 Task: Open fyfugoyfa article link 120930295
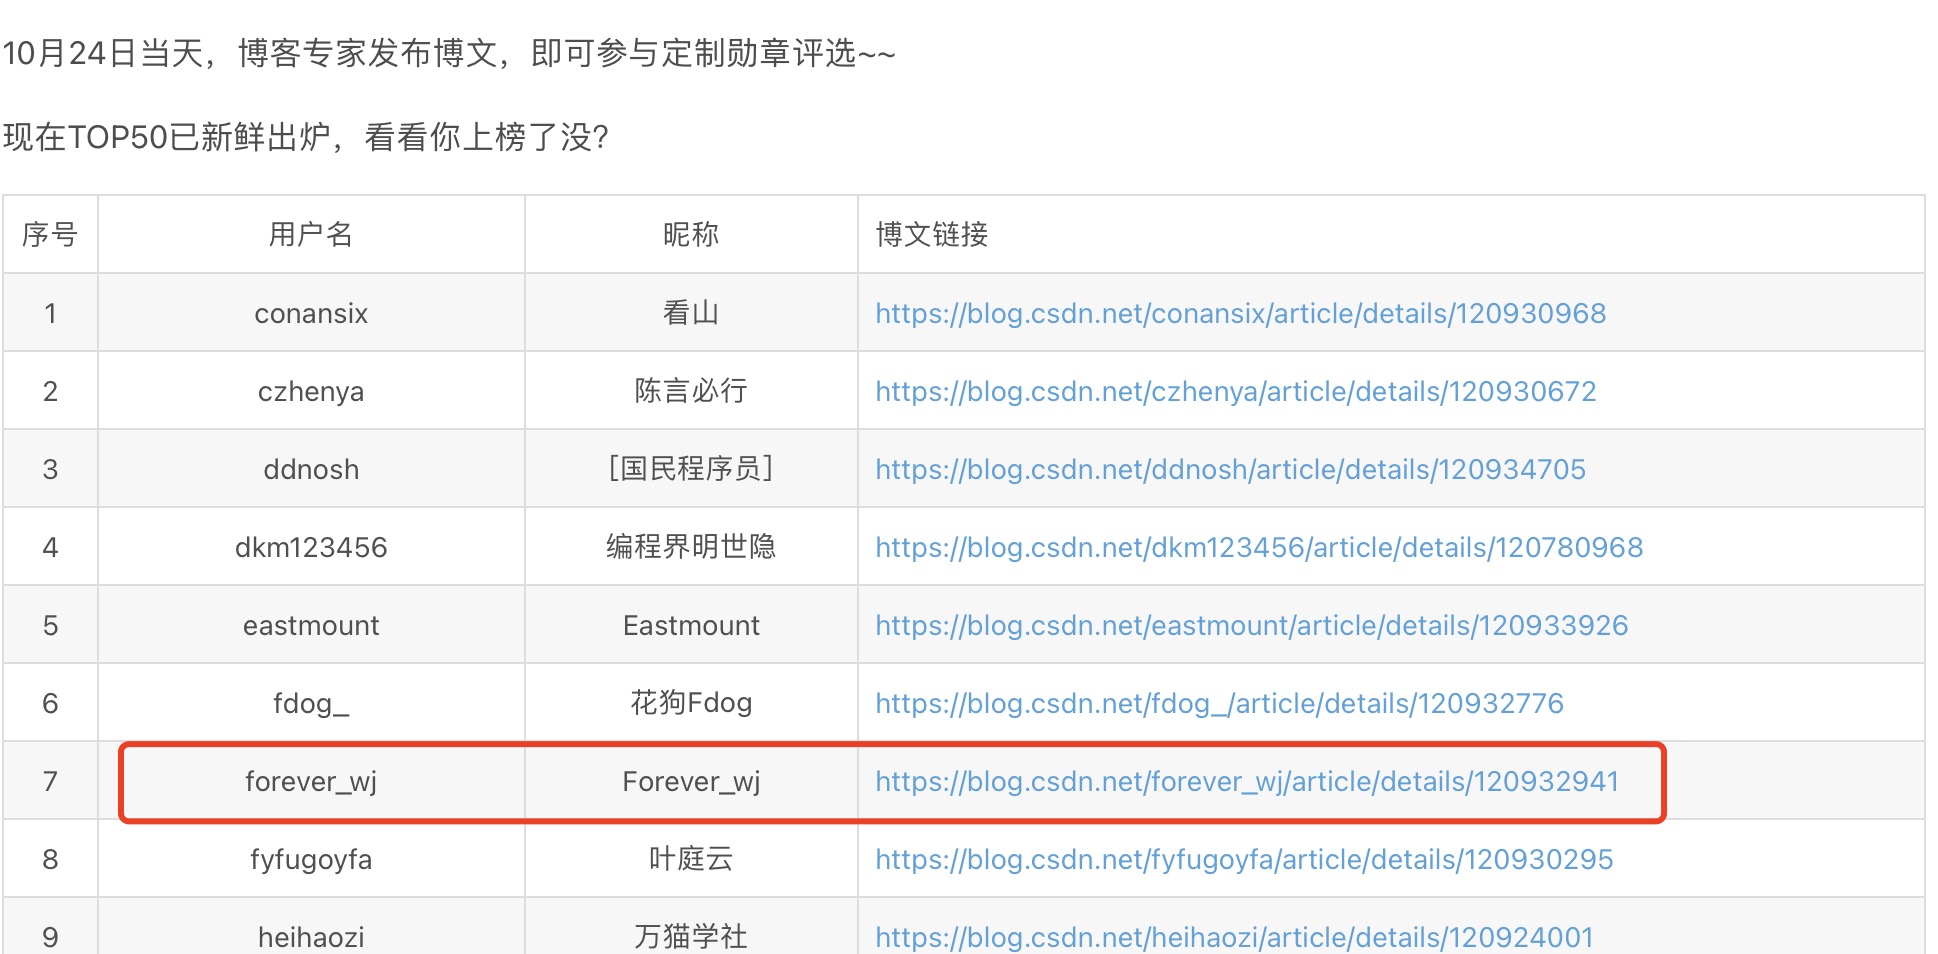[1244, 859]
